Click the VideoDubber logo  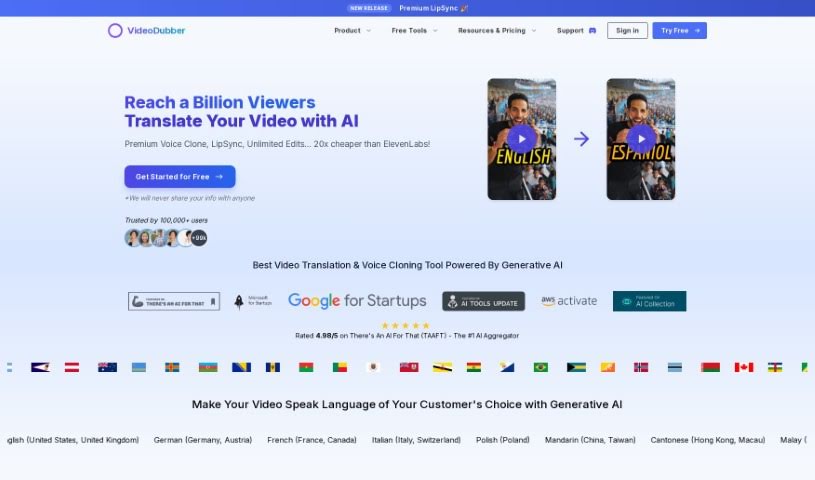(147, 31)
